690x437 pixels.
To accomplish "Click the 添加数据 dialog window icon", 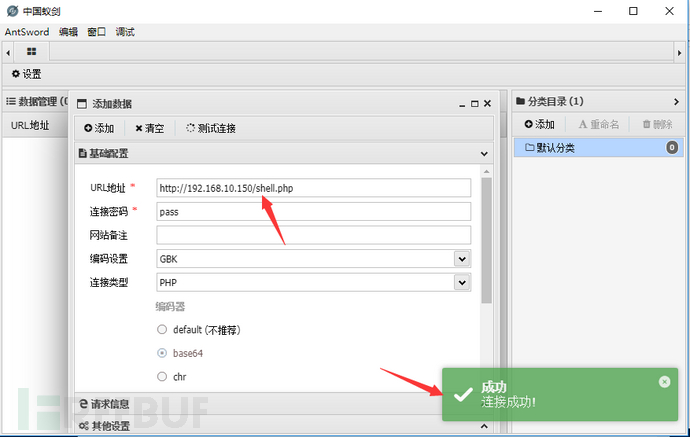I will 82,104.
